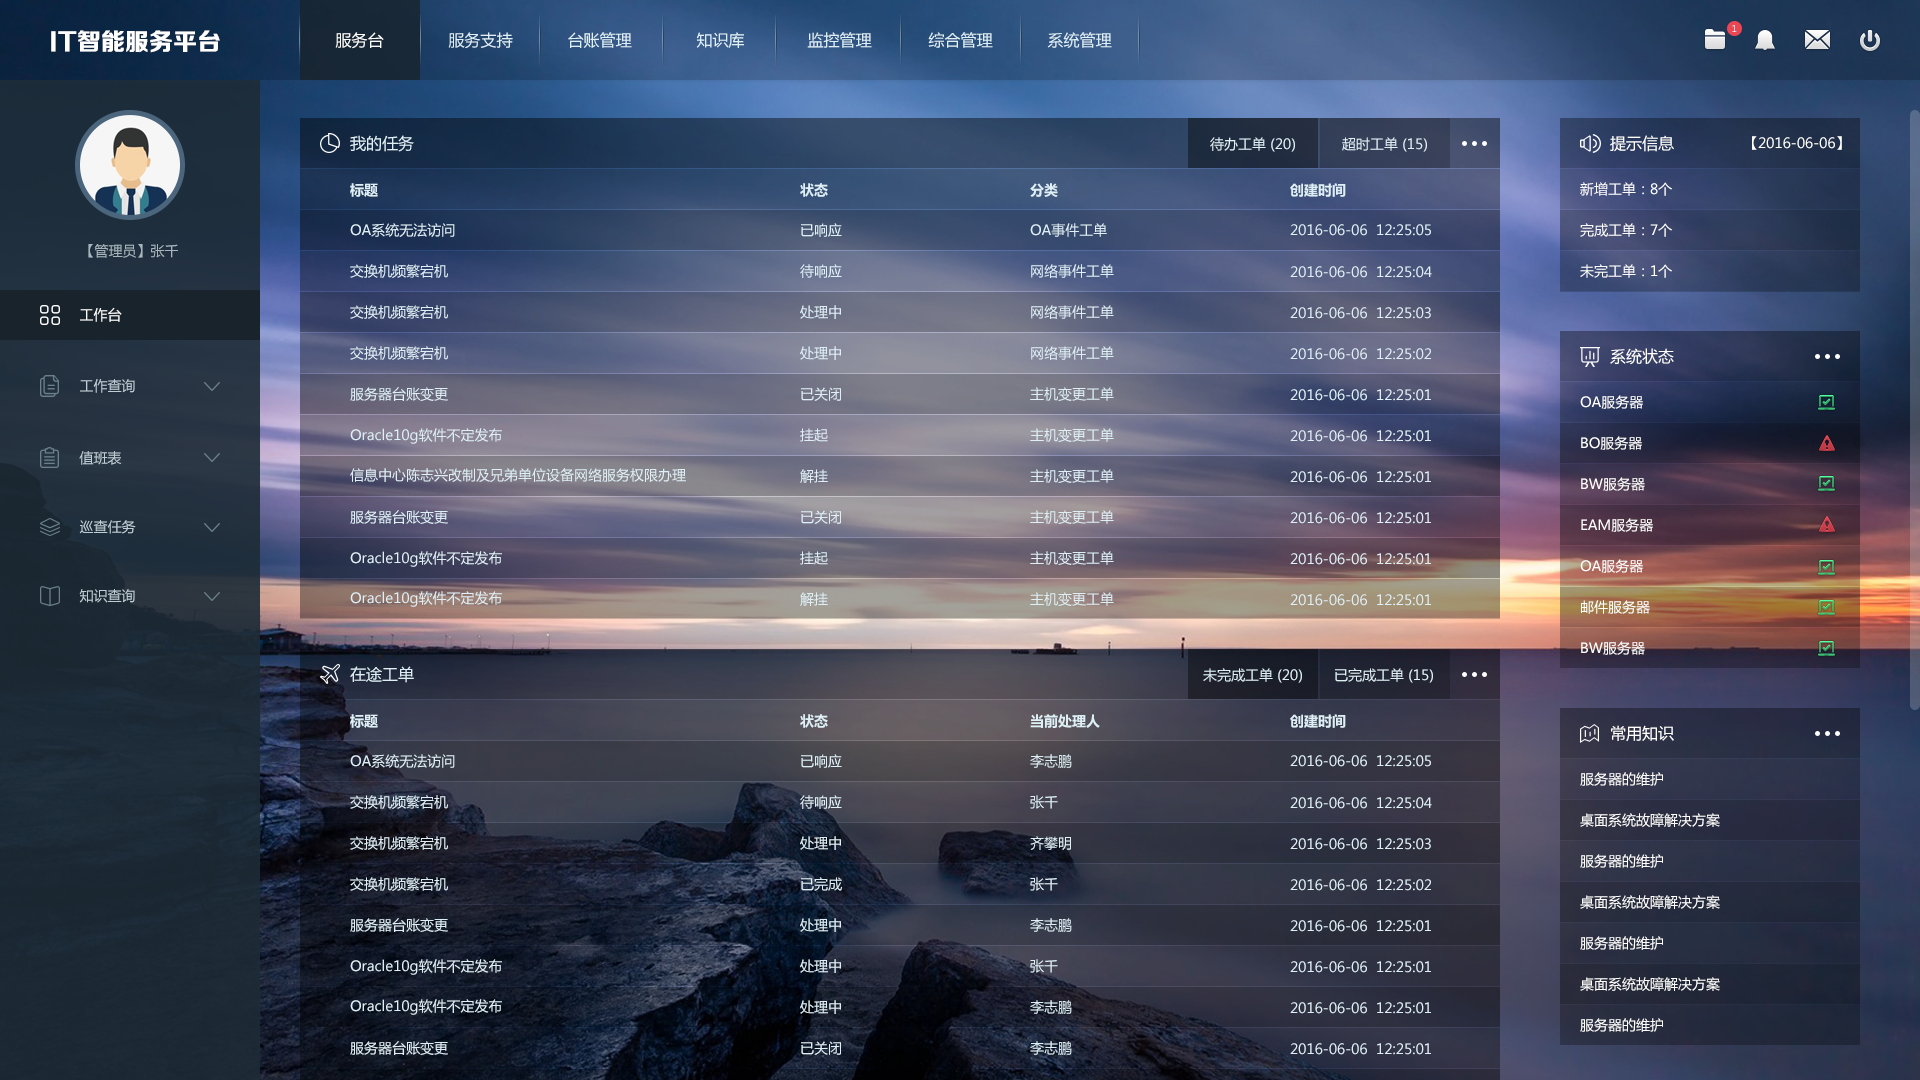The image size is (1920, 1080).
Task: Open the notifications bell icon
Action: pyautogui.click(x=1765, y=40)
